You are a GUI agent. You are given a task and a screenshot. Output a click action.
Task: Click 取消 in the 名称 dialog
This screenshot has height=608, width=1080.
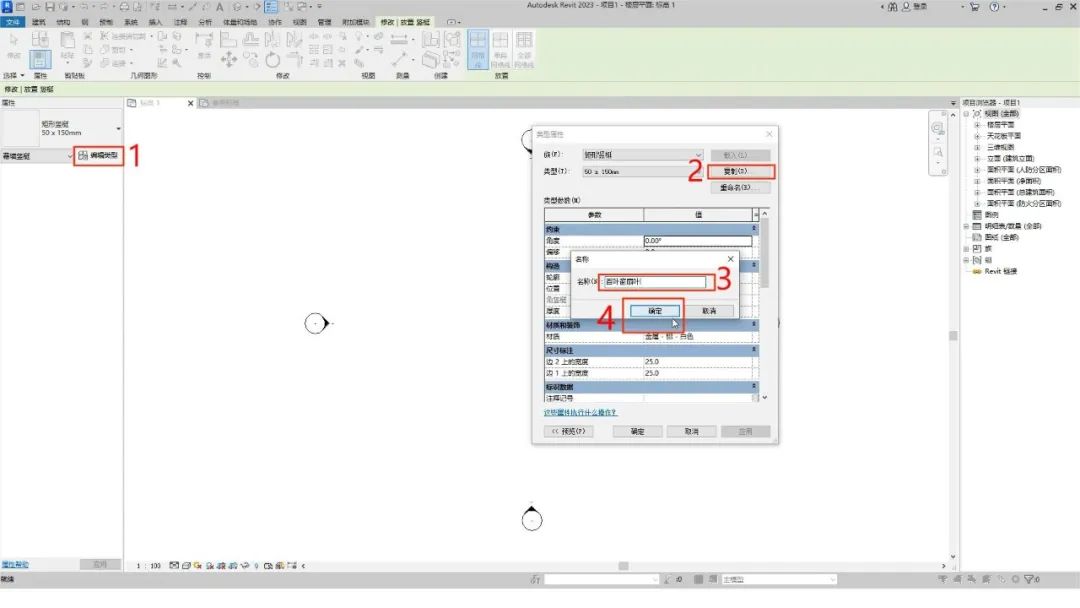click(x=709, y=311)
